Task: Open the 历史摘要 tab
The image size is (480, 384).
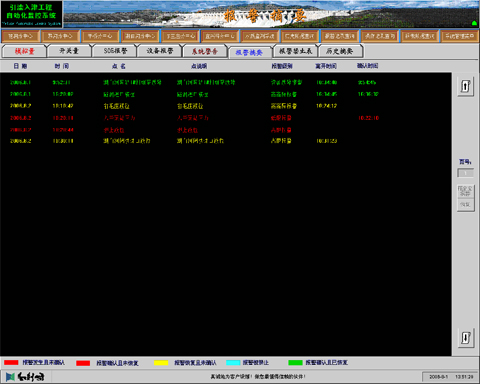Action: [x=340, y=51]
